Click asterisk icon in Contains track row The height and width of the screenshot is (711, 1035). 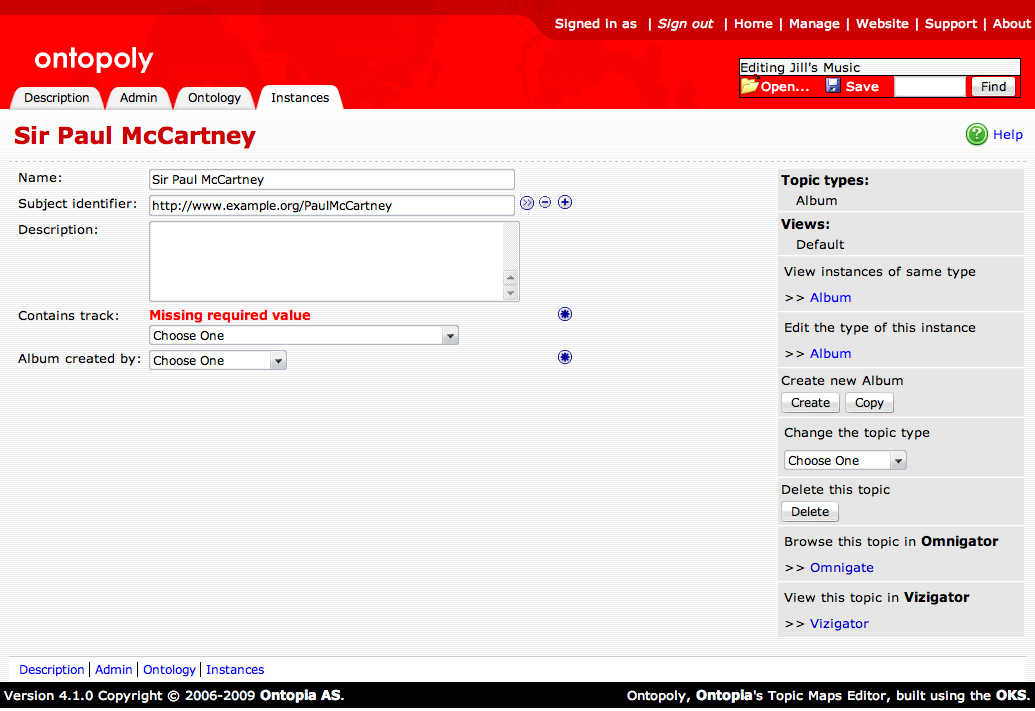click(x=565, y=314)
